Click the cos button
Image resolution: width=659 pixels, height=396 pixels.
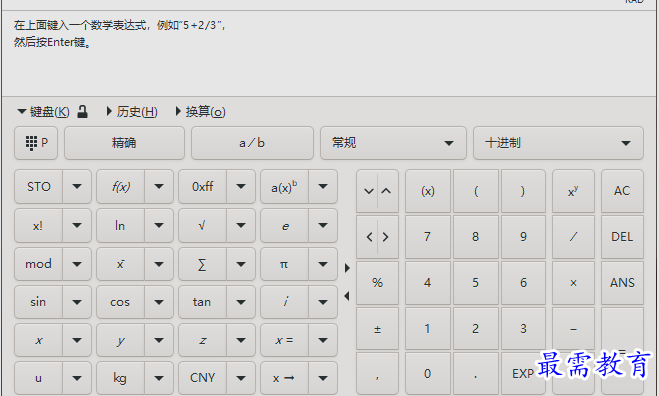pyautogui.click(x=121, y=302)
